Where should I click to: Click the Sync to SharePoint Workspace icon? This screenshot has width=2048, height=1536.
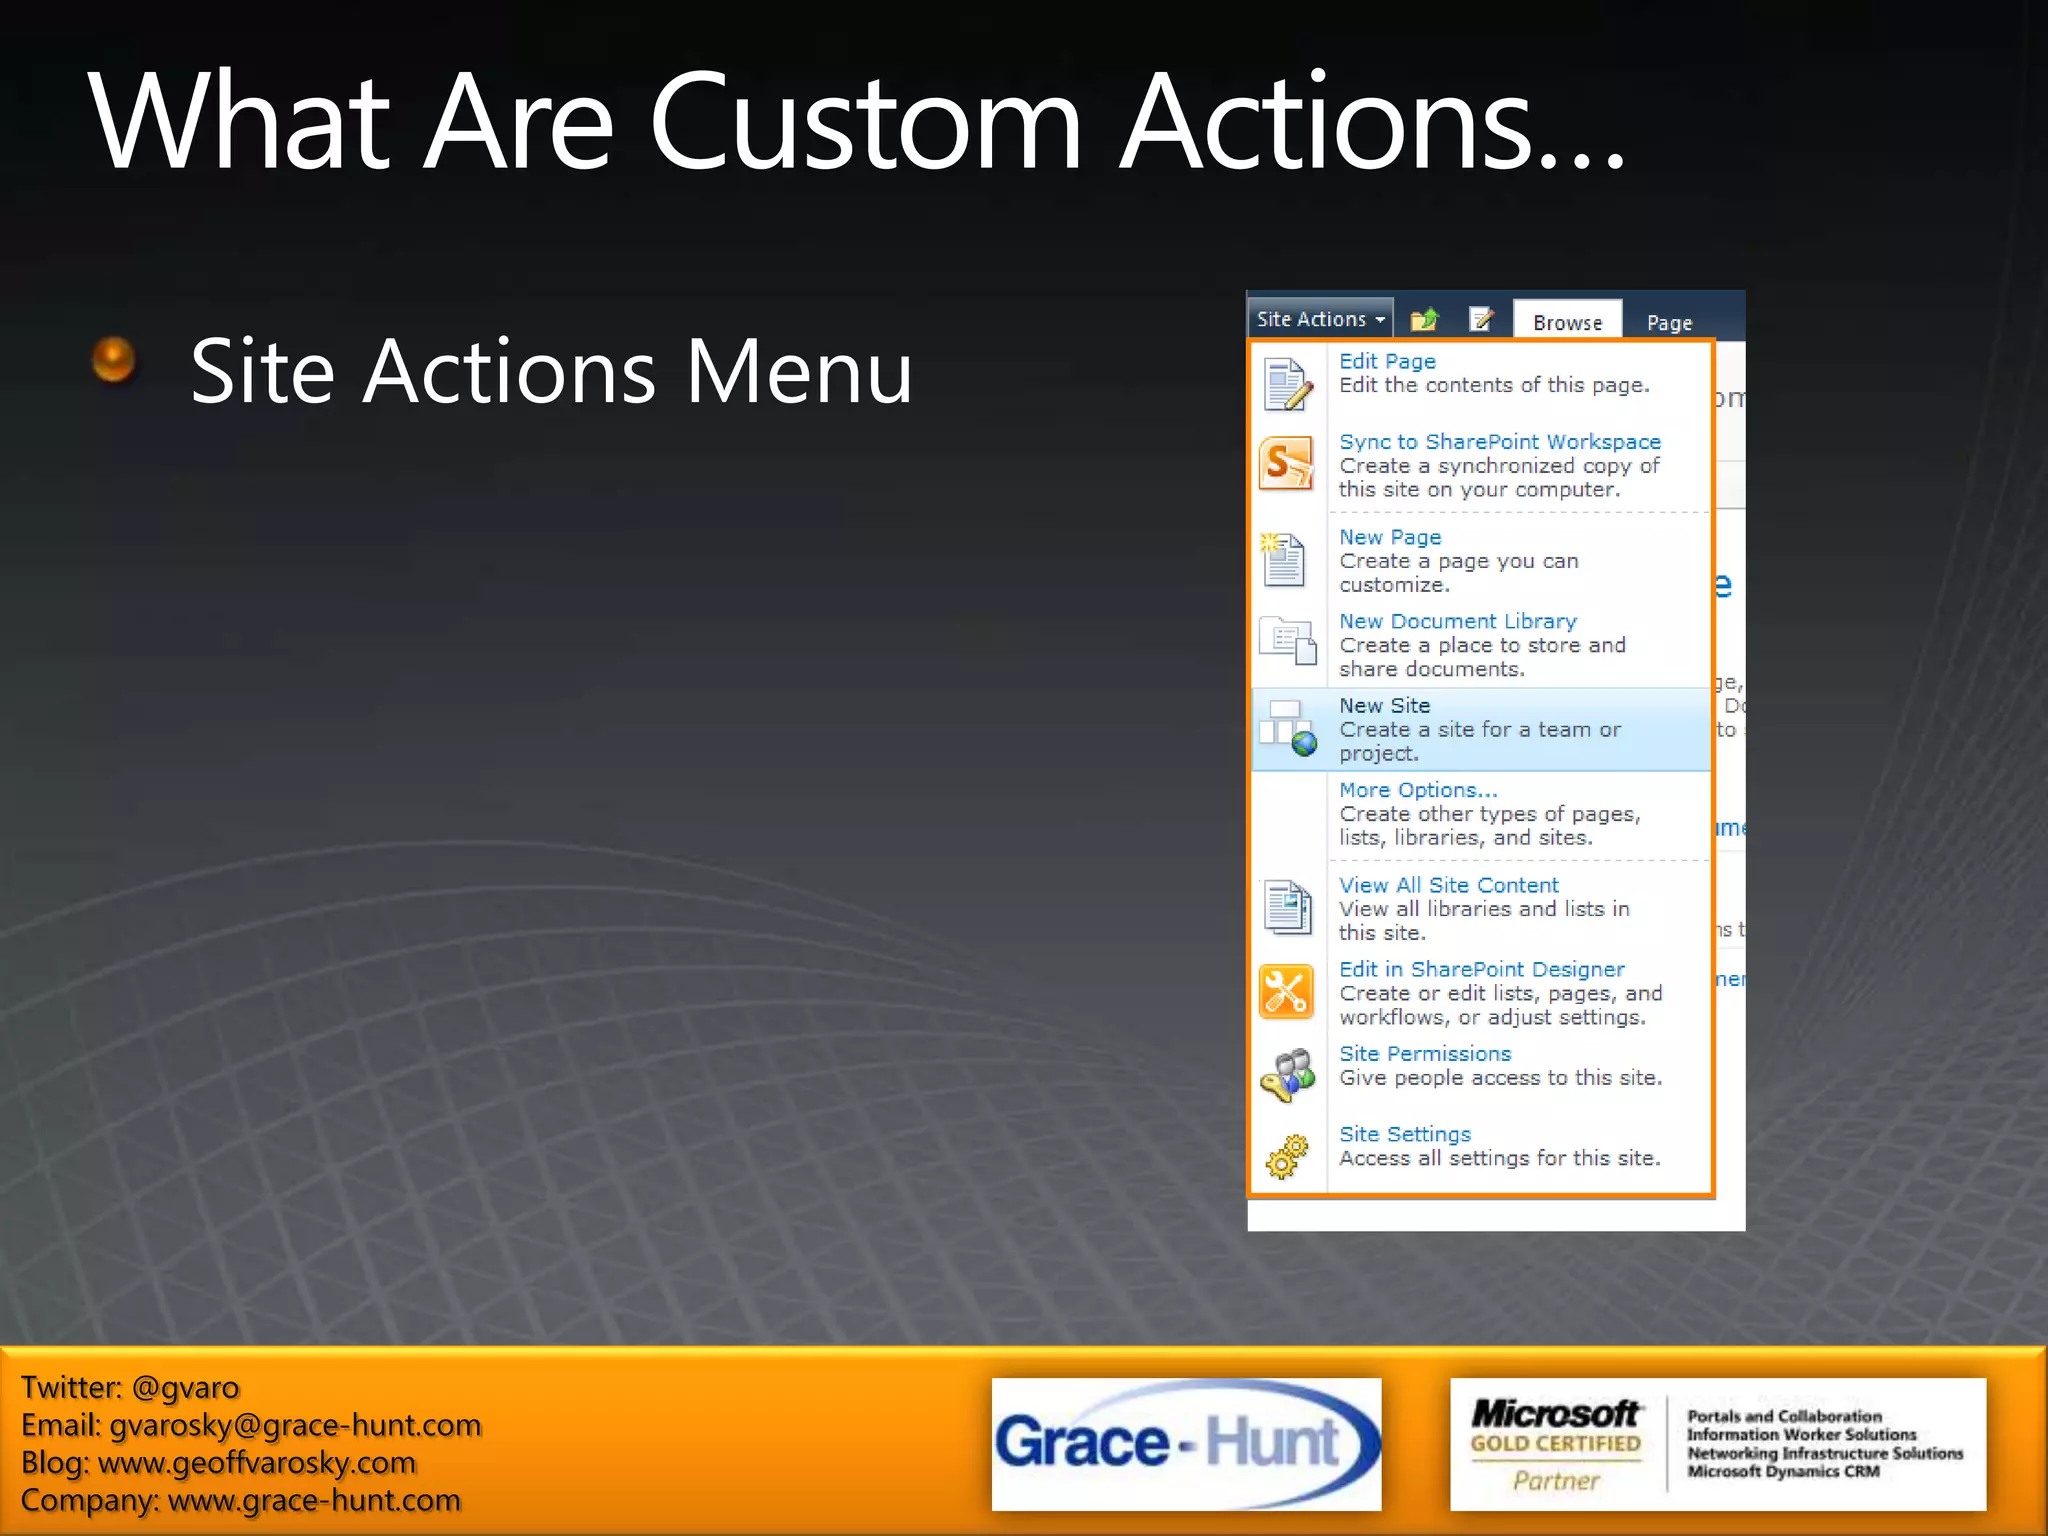click(1286, 464)
